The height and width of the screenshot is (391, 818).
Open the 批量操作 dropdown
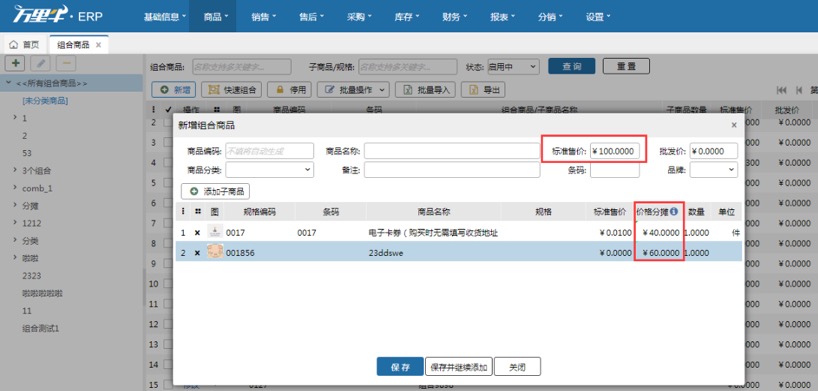(x=353, y=90)
